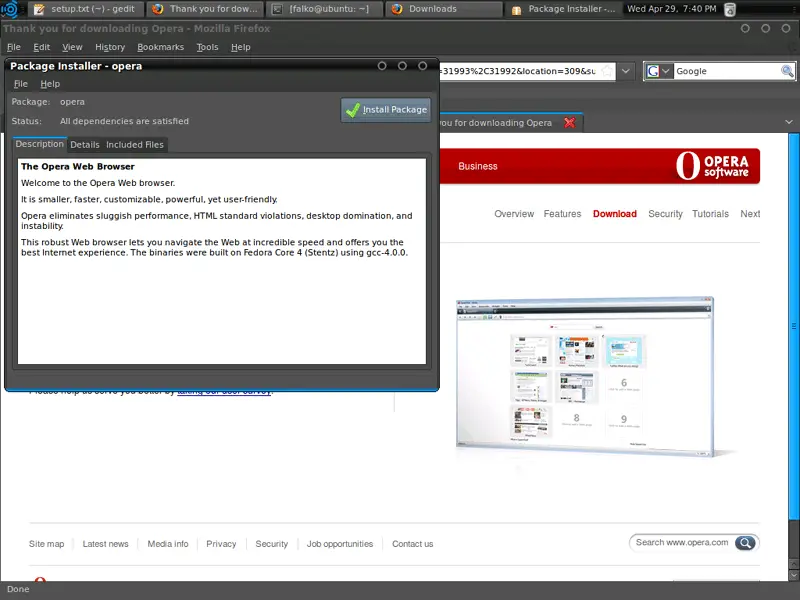Image resolution: width=800 pixels, height=600 pixels.
Task: Click the Business link in Opera header
Action: (478, 166)
